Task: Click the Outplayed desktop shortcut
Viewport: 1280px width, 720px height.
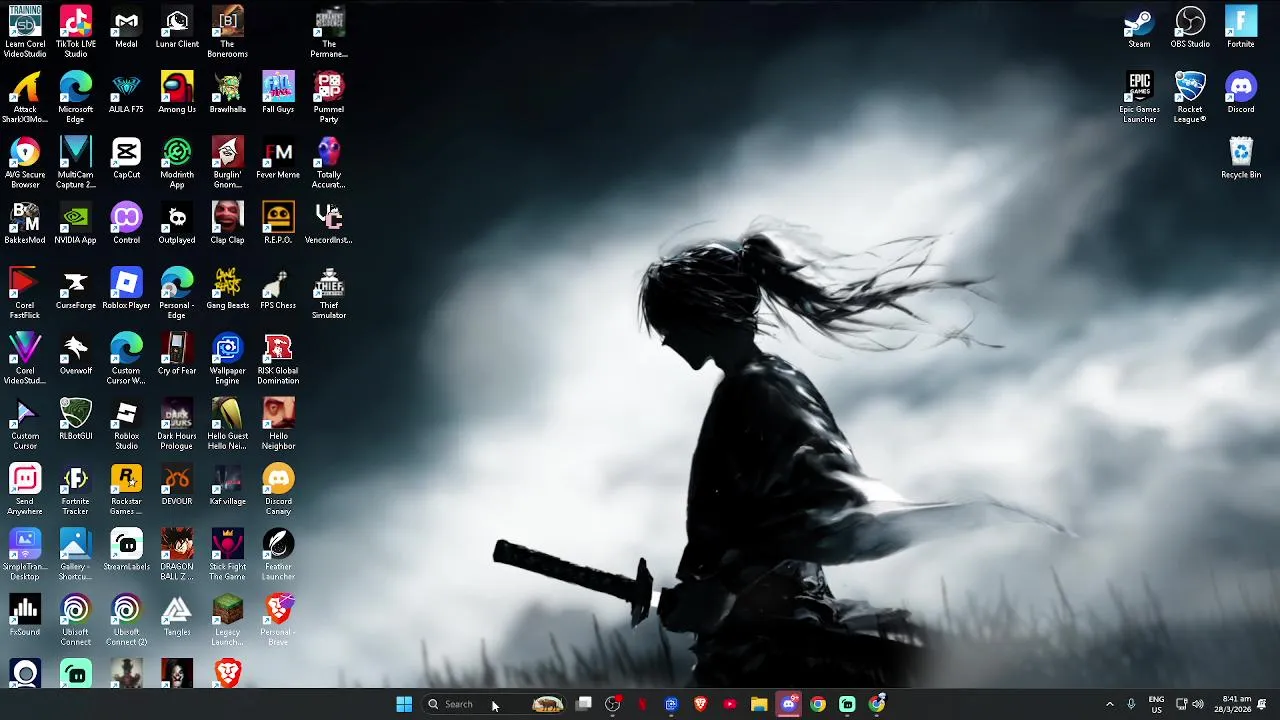Action: pyautogui.click(x=177, y=223)
